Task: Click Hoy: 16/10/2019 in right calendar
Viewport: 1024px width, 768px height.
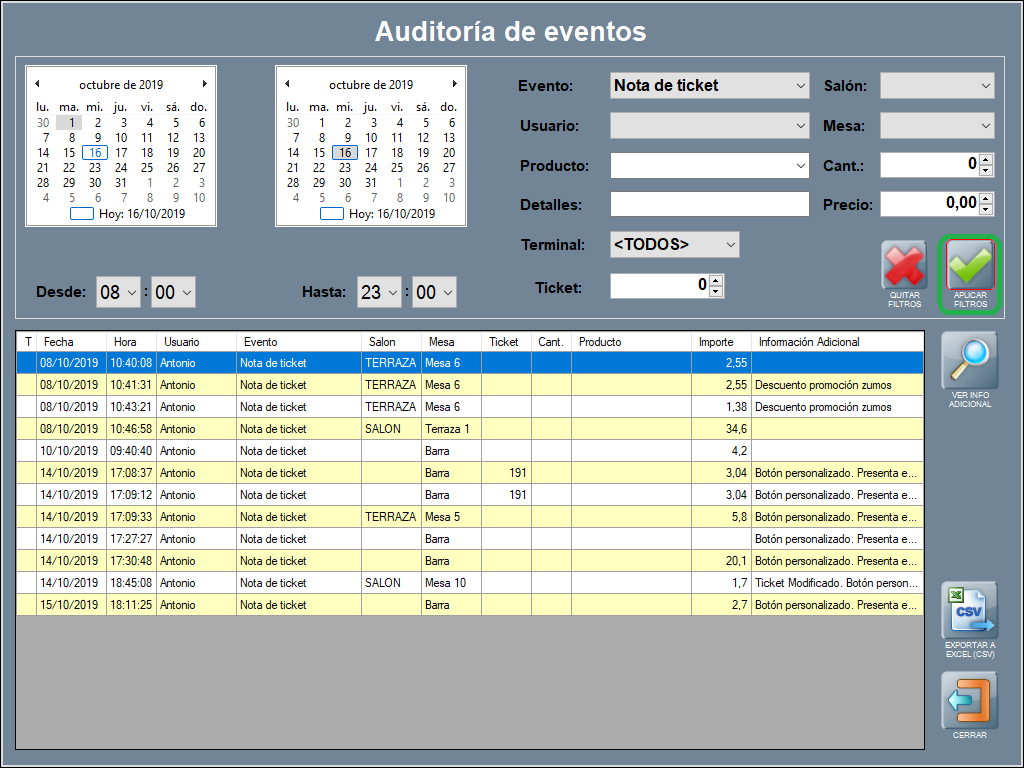Action: 379,213
